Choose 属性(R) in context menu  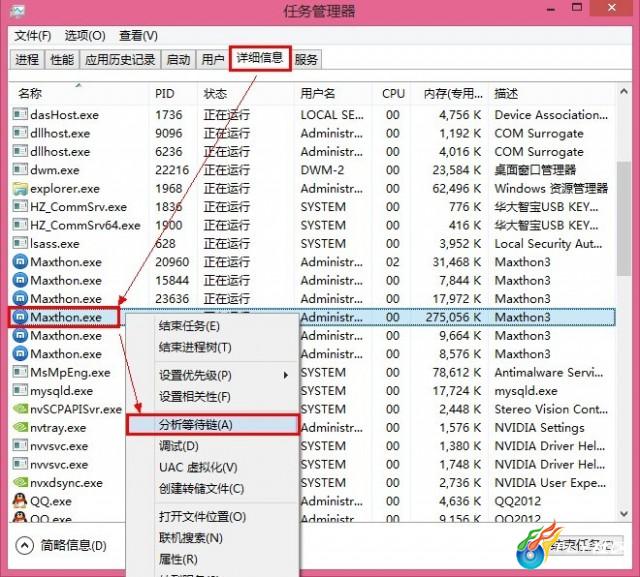[213, 559]
